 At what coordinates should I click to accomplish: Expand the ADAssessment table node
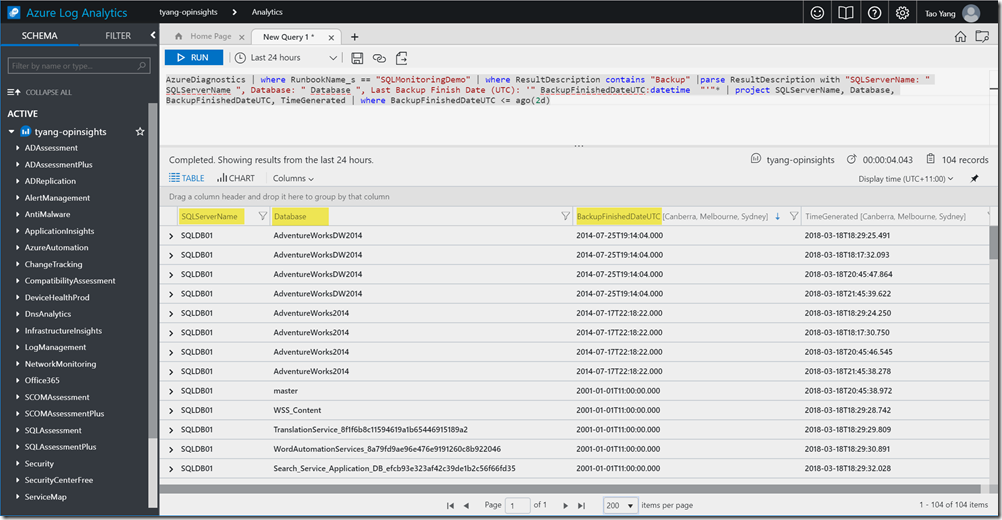[17, 148]
